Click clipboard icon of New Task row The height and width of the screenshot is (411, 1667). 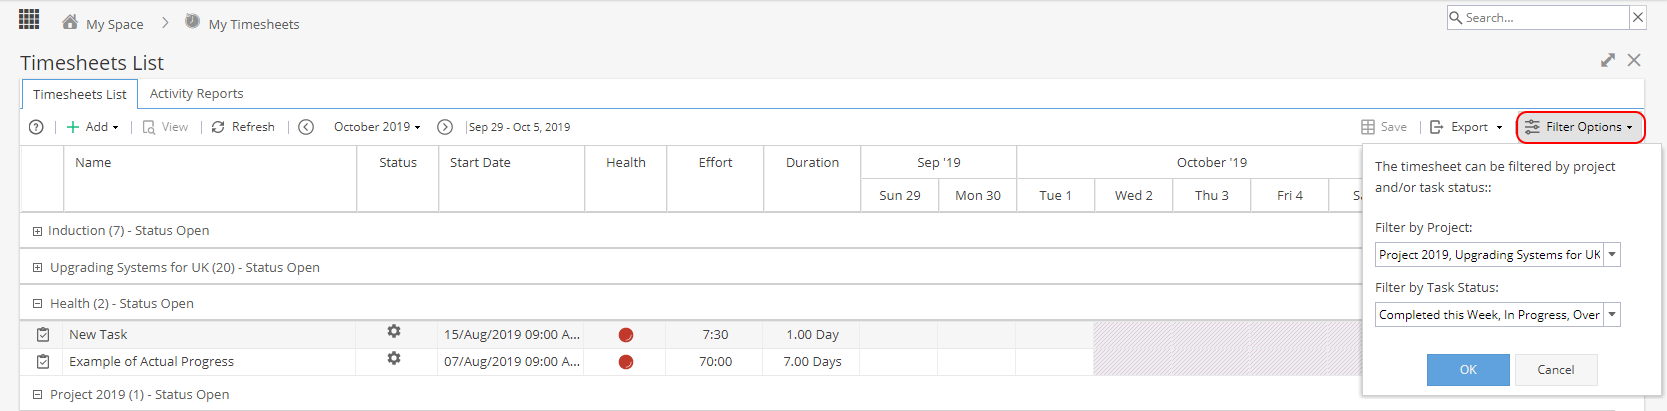[43, 335]
